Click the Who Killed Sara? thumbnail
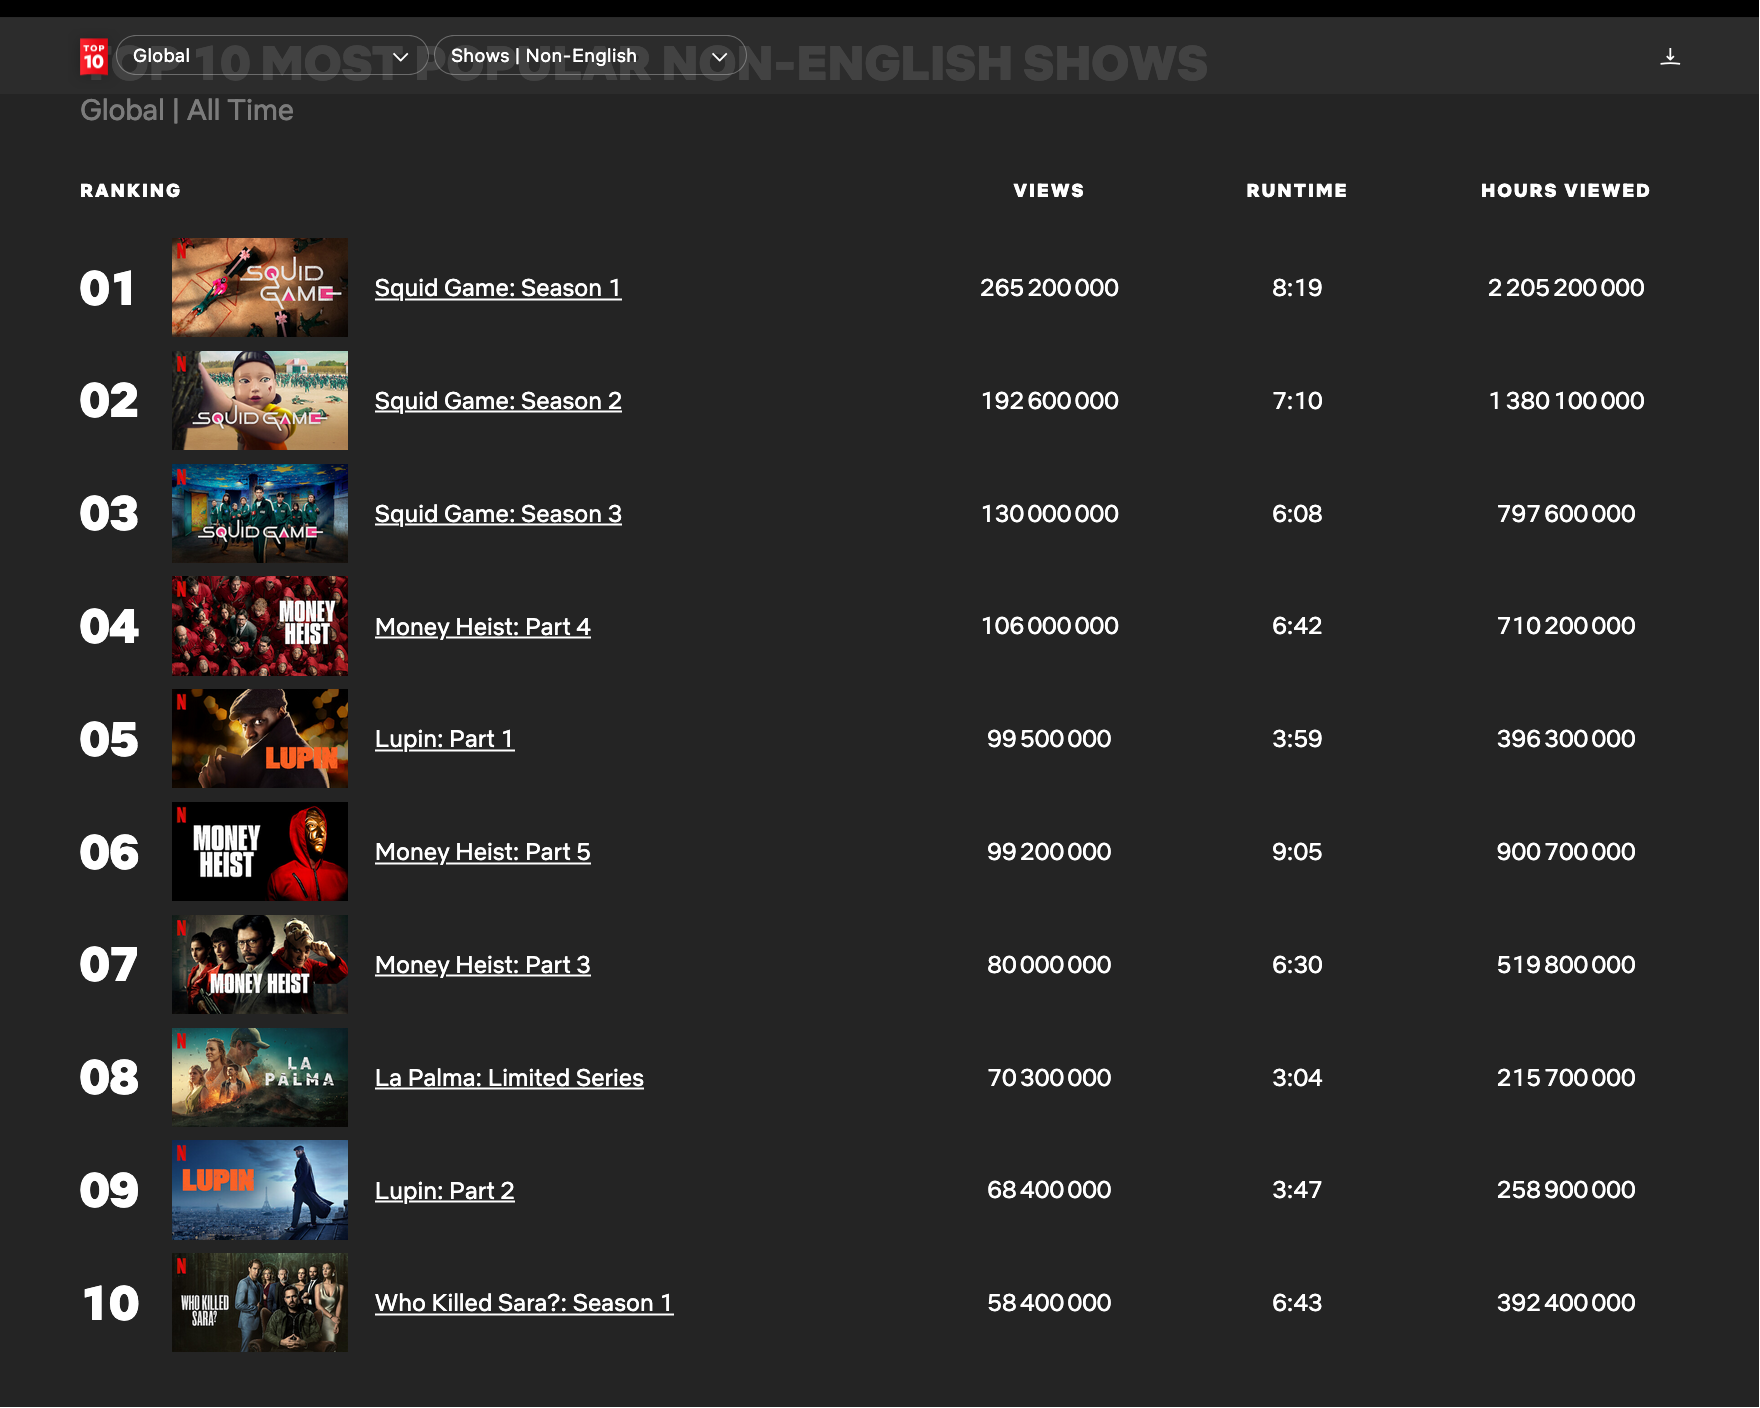Screen dimensions: 1760x1408 point(260,1303)
